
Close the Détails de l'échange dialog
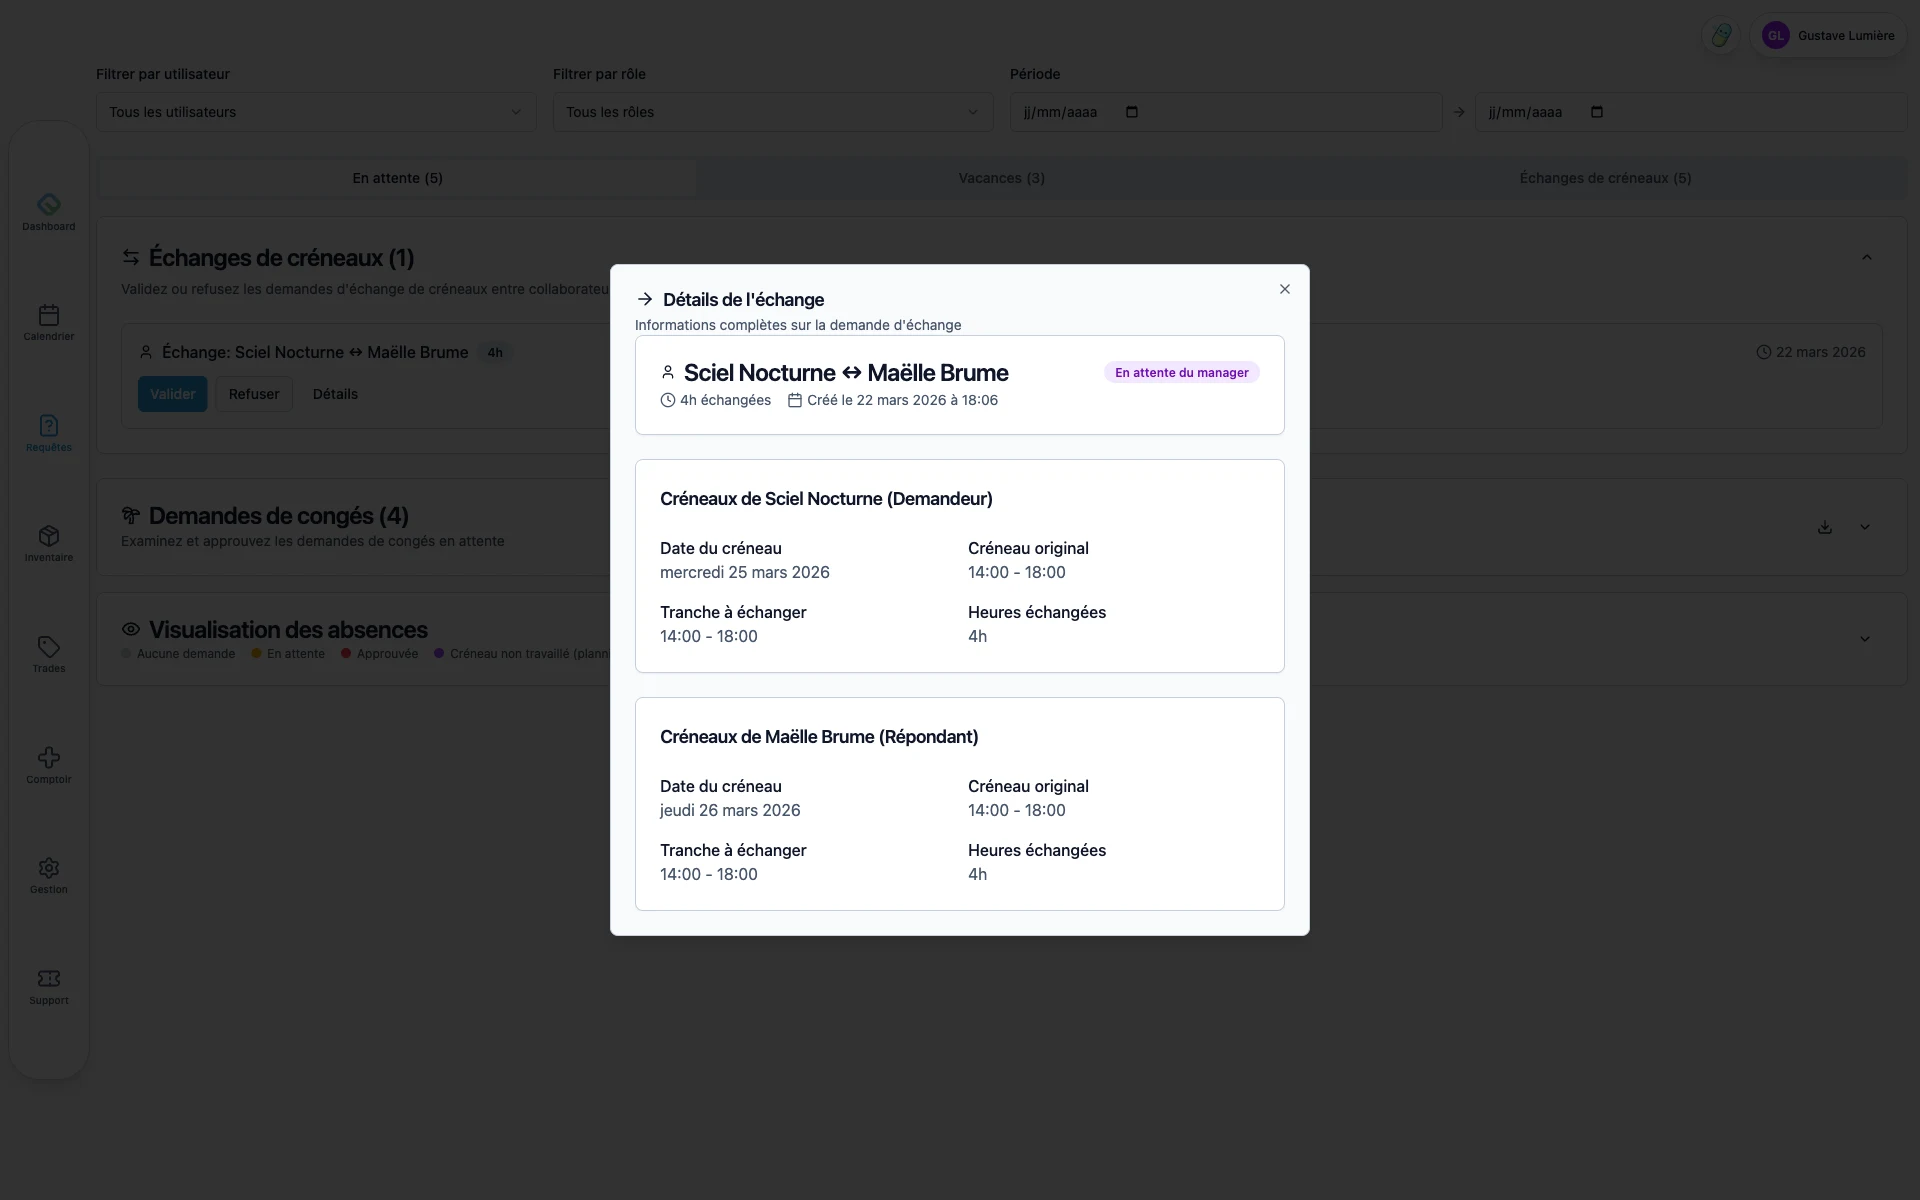[x=1284, y=289]
